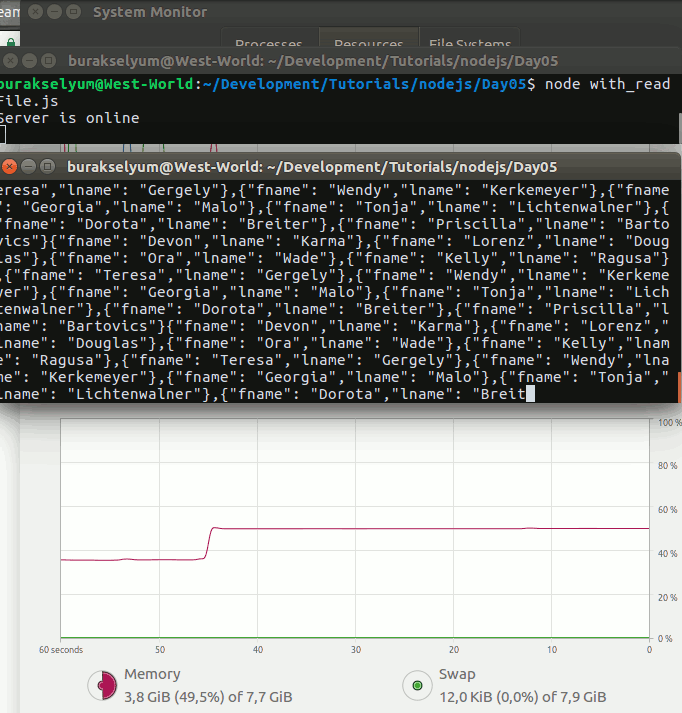682x713 pixels.
Task: Click the "Memory" usage label
Action: (x=152, y=675)
